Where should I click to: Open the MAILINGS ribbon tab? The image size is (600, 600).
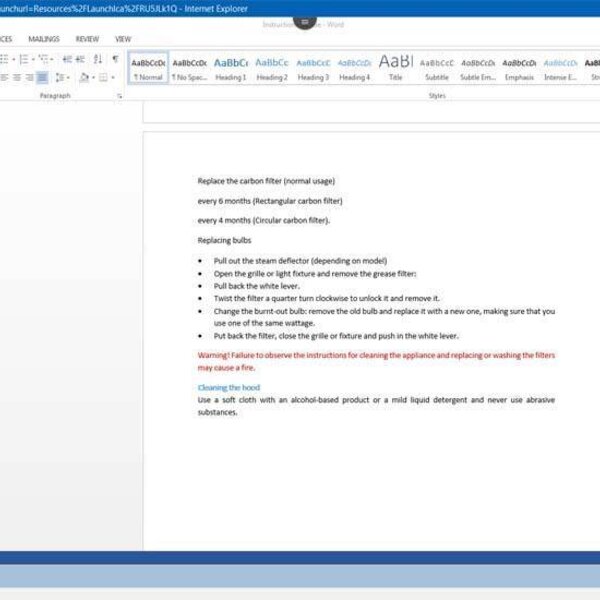point(44,39)
